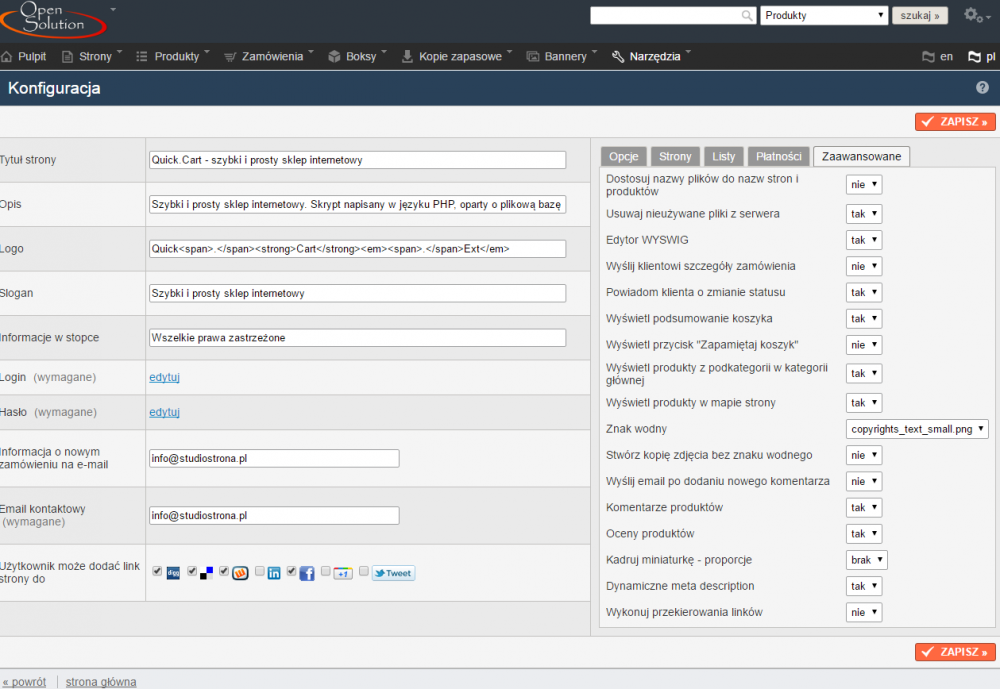The width and height of the screenshot is (1000, 689).
Task: Click the Email kontaktowy input field
Action: pos(274,515)
